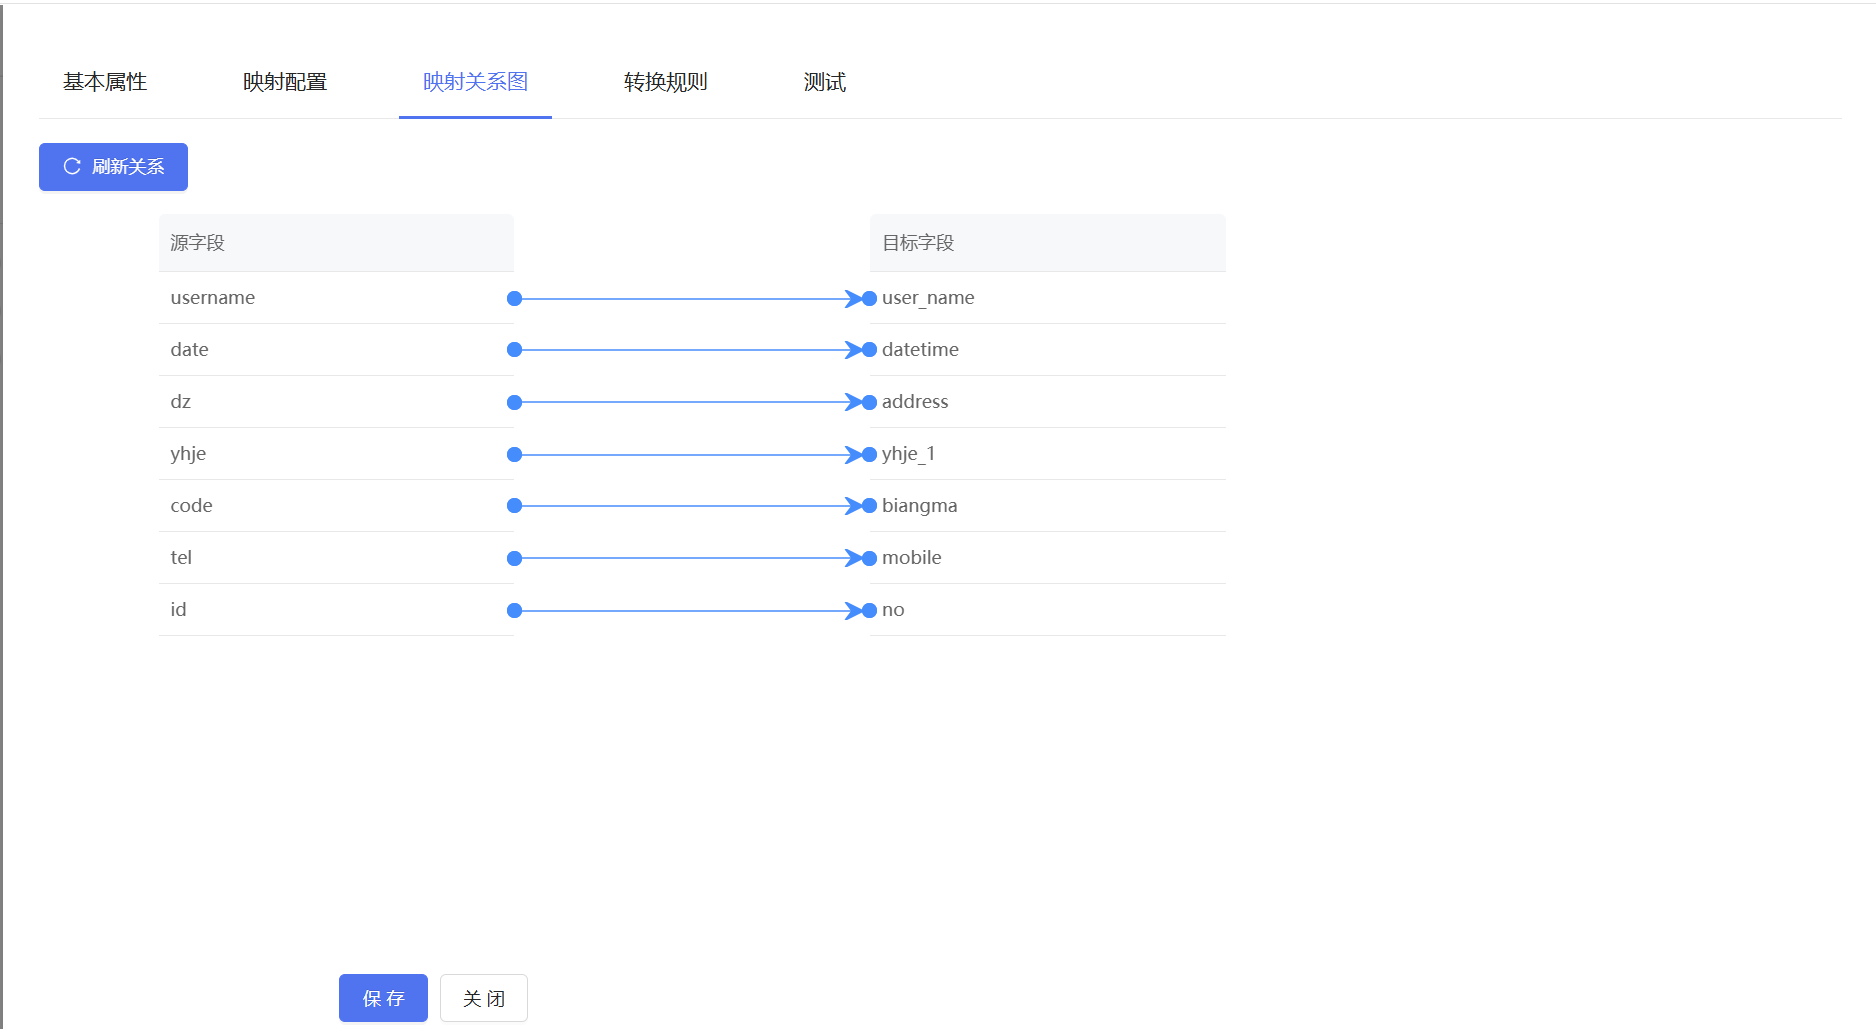Switch to the 基本属性 tab
The width and height of the screenshot is (1876, 1029).
[x=105, y=82]
